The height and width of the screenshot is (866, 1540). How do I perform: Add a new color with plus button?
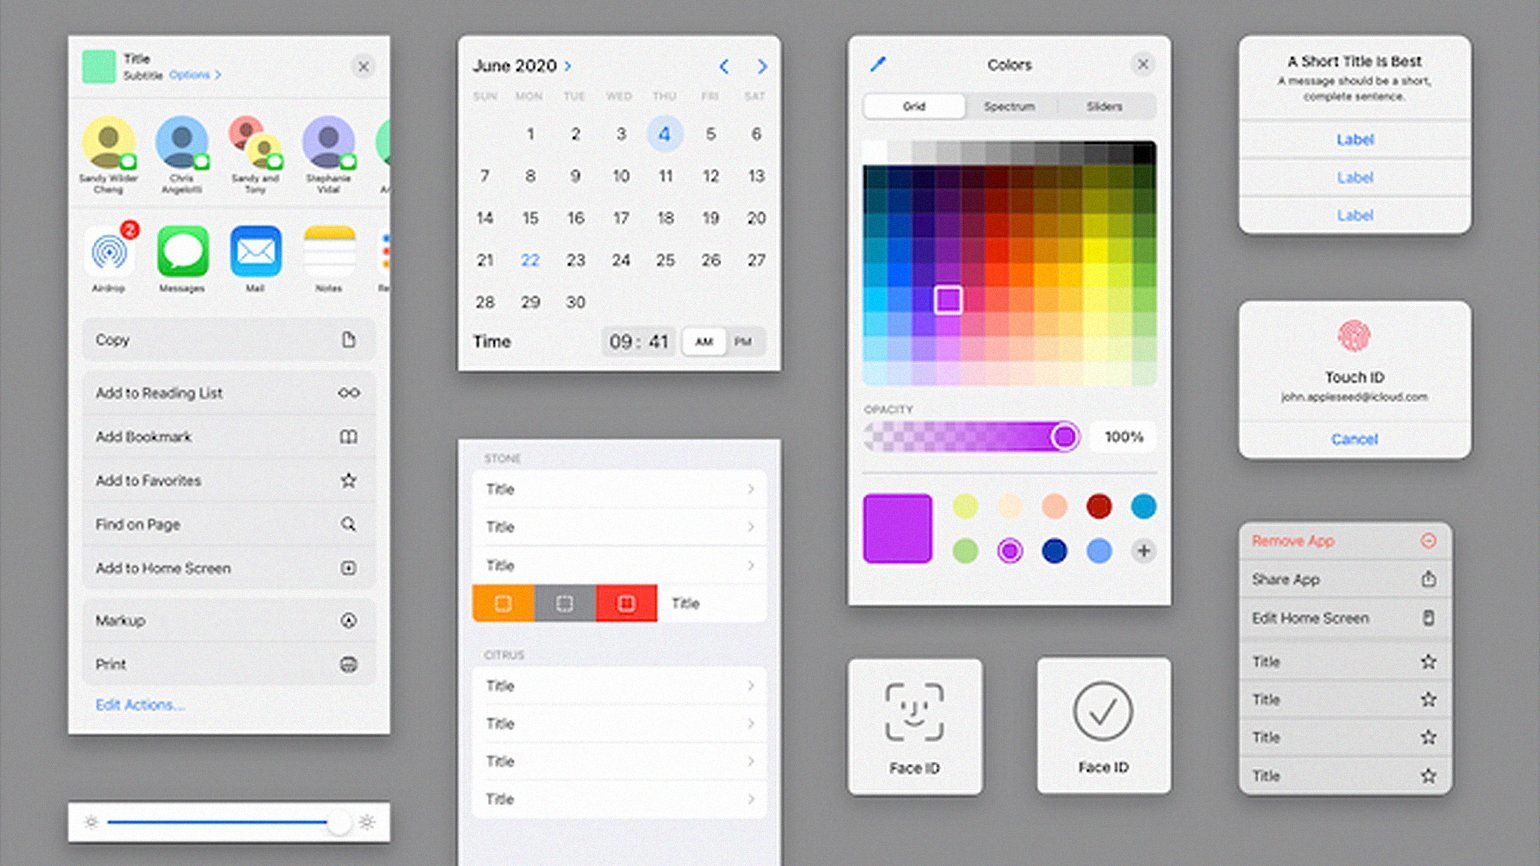[x=1143, y=550]
